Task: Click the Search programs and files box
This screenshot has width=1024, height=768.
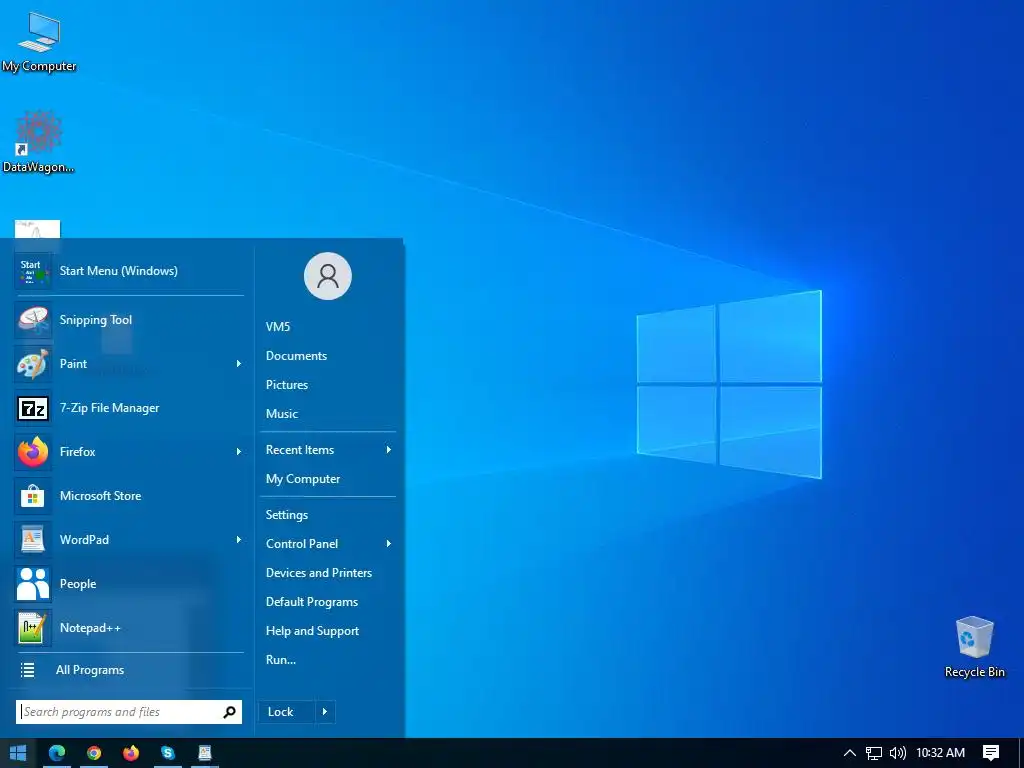Action: pyautogui.click(x=129, y=712)
